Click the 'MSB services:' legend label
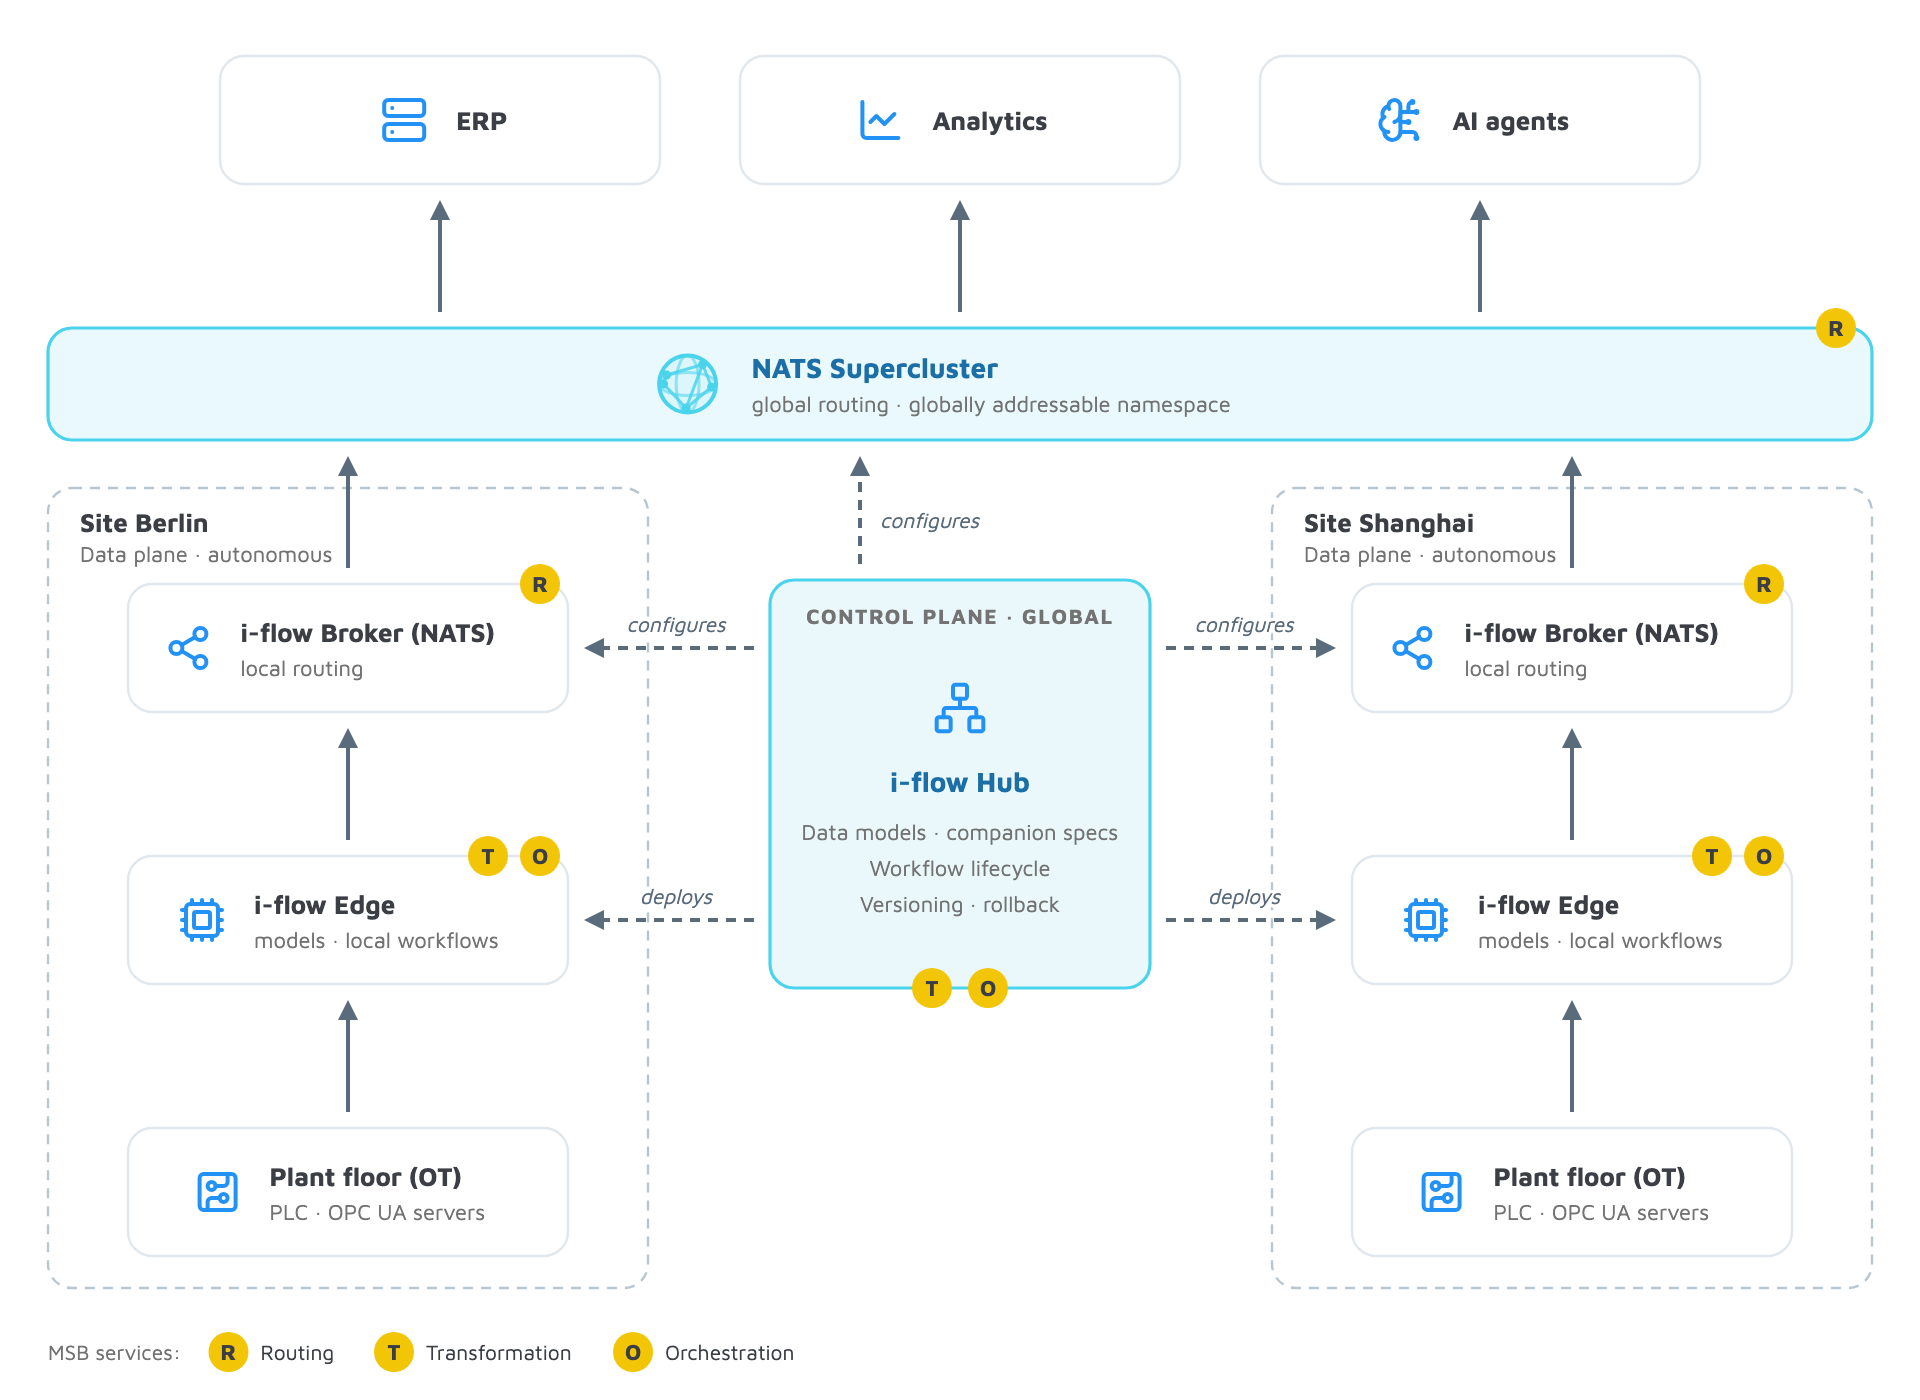Screen dimensions: 1920x1400 tap(114, 1353)
